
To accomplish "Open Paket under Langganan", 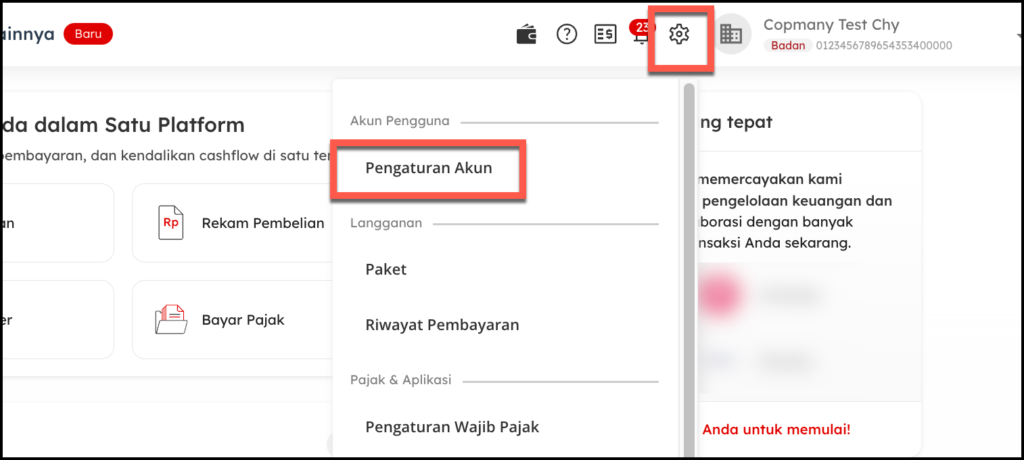I will point(386,269).
